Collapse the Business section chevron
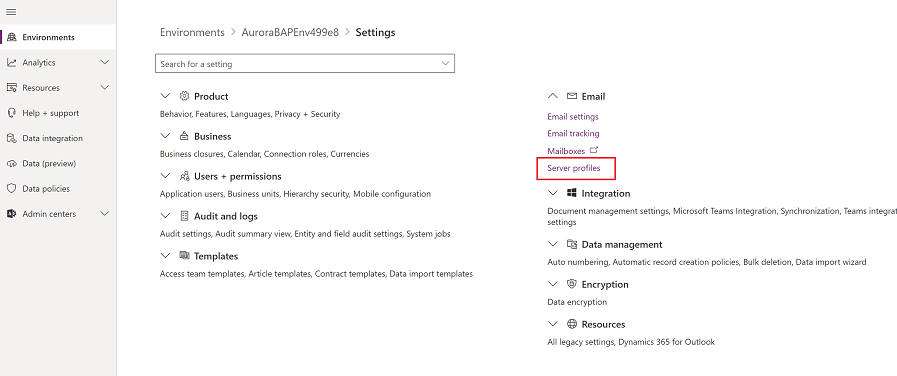 165,136
